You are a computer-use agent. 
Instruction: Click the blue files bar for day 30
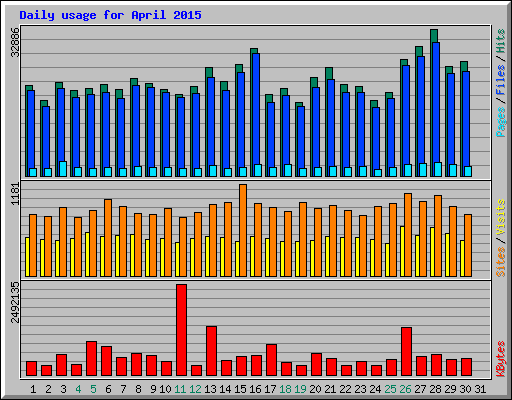(466, 119)
